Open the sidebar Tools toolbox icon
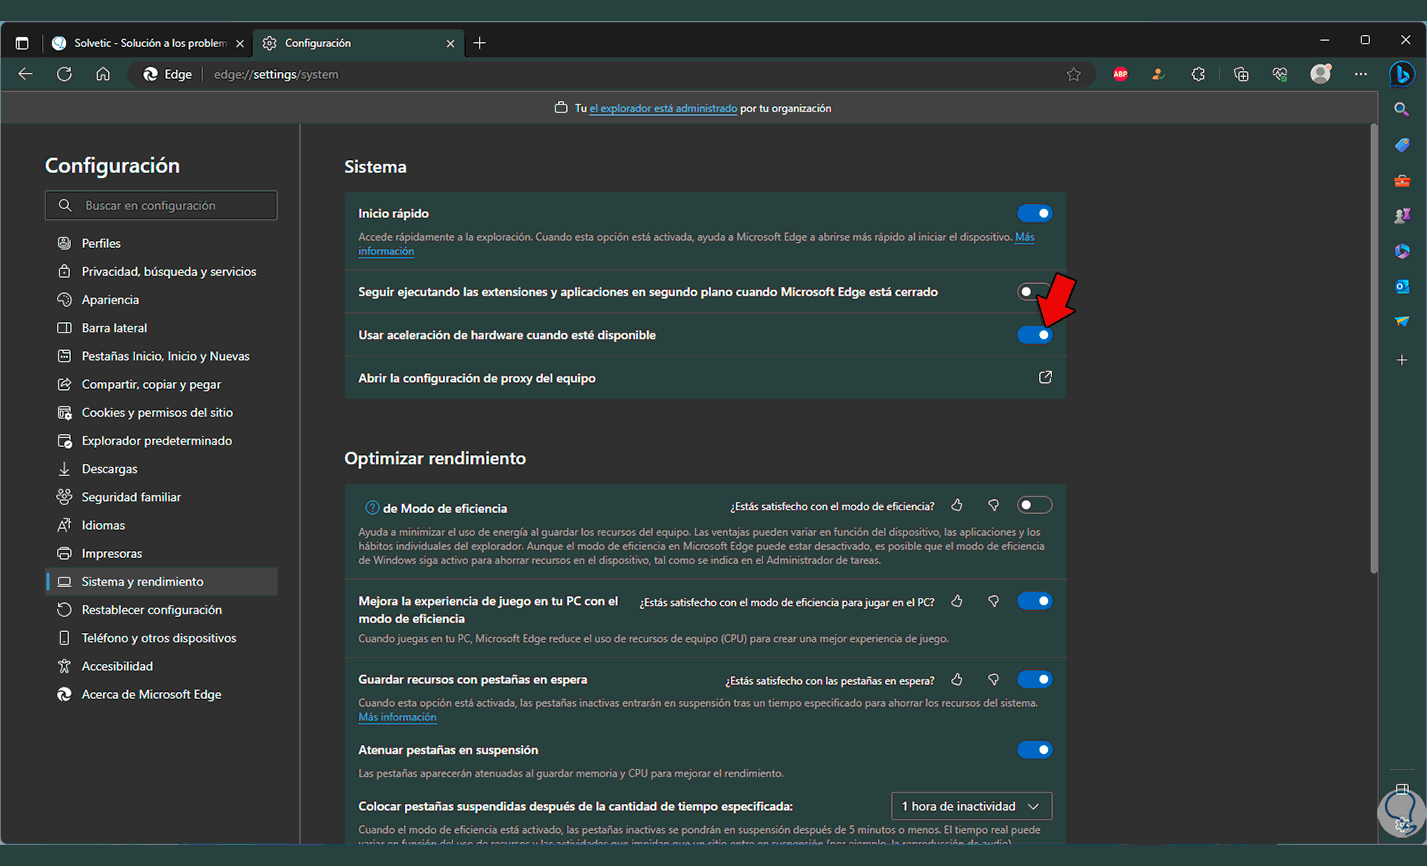Viewport: 1427px width, 866px height. tap(1402, 181)
